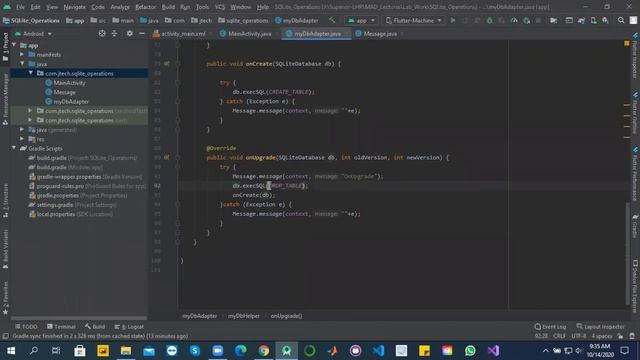Screen dimensions: 640x360
Task: Open Search Everywhere magnifier icon
Action: pos(621,20)
